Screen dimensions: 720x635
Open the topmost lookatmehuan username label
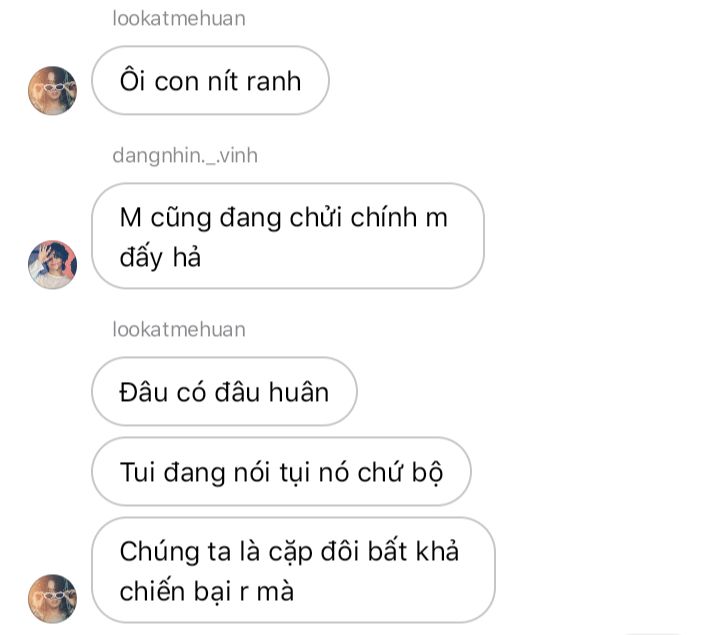click(179, 19)
